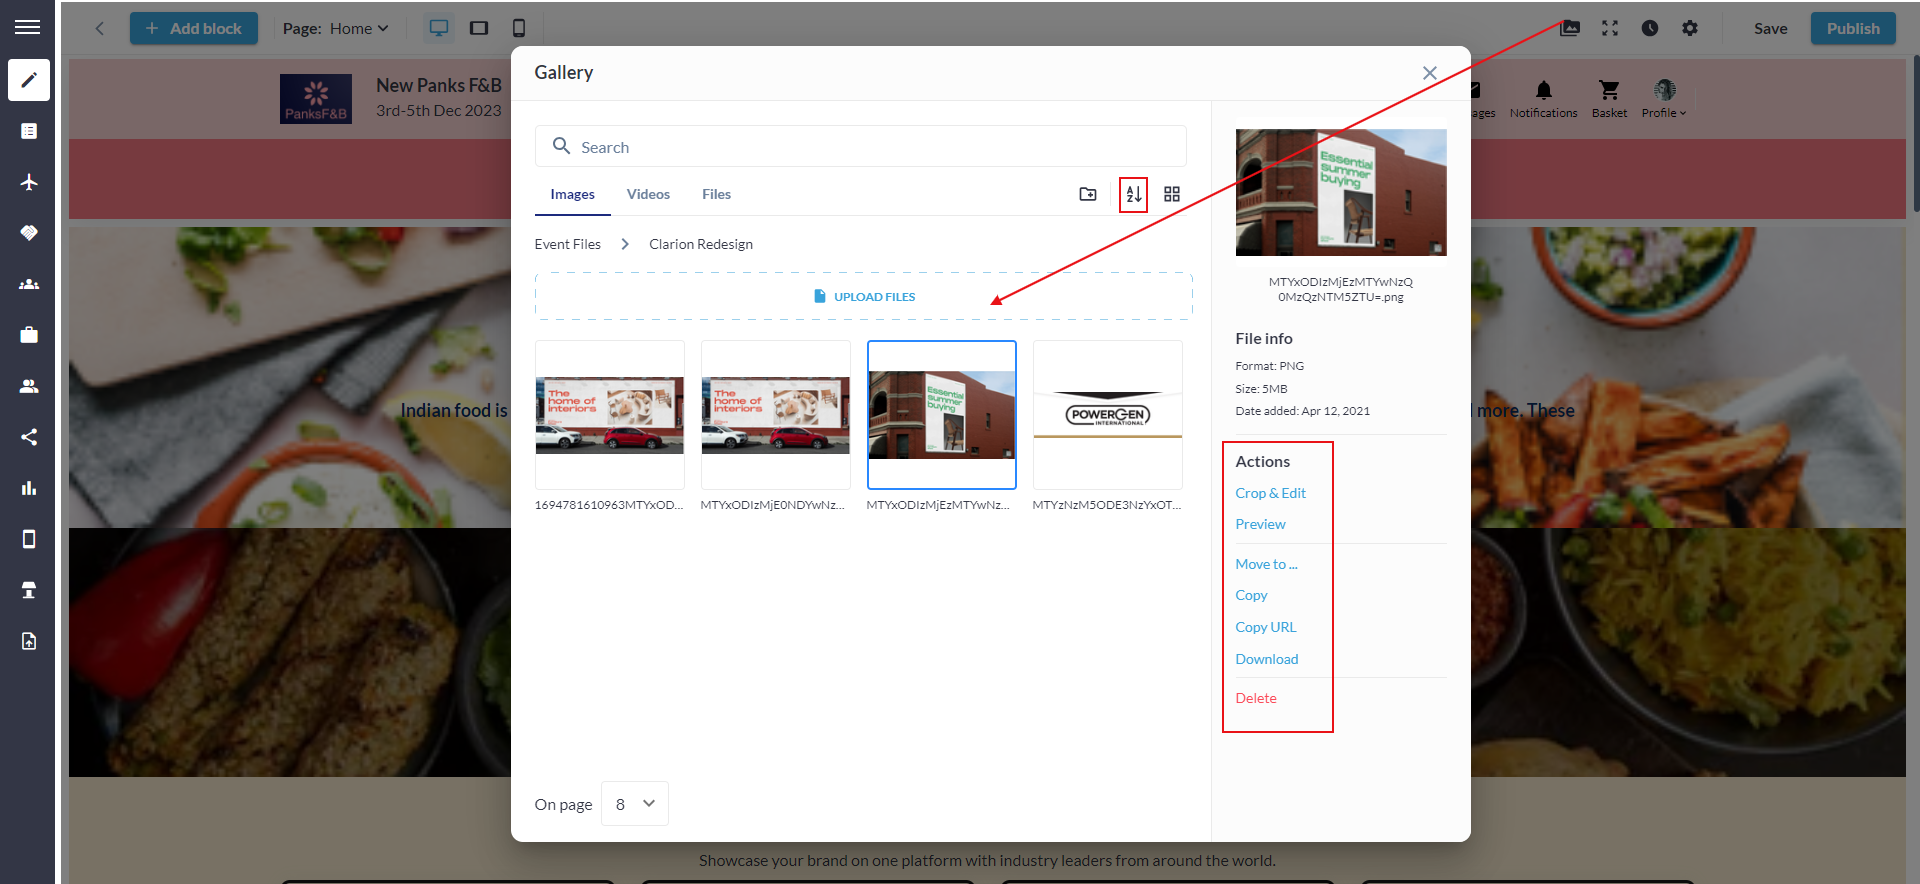Click the Preview action
The image size is (1920, 884).
click(1260, 524)
